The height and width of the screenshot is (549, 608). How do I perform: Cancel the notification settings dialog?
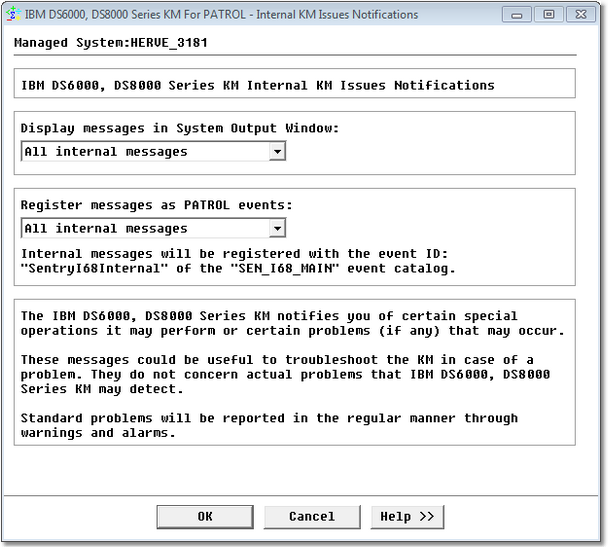311,517
